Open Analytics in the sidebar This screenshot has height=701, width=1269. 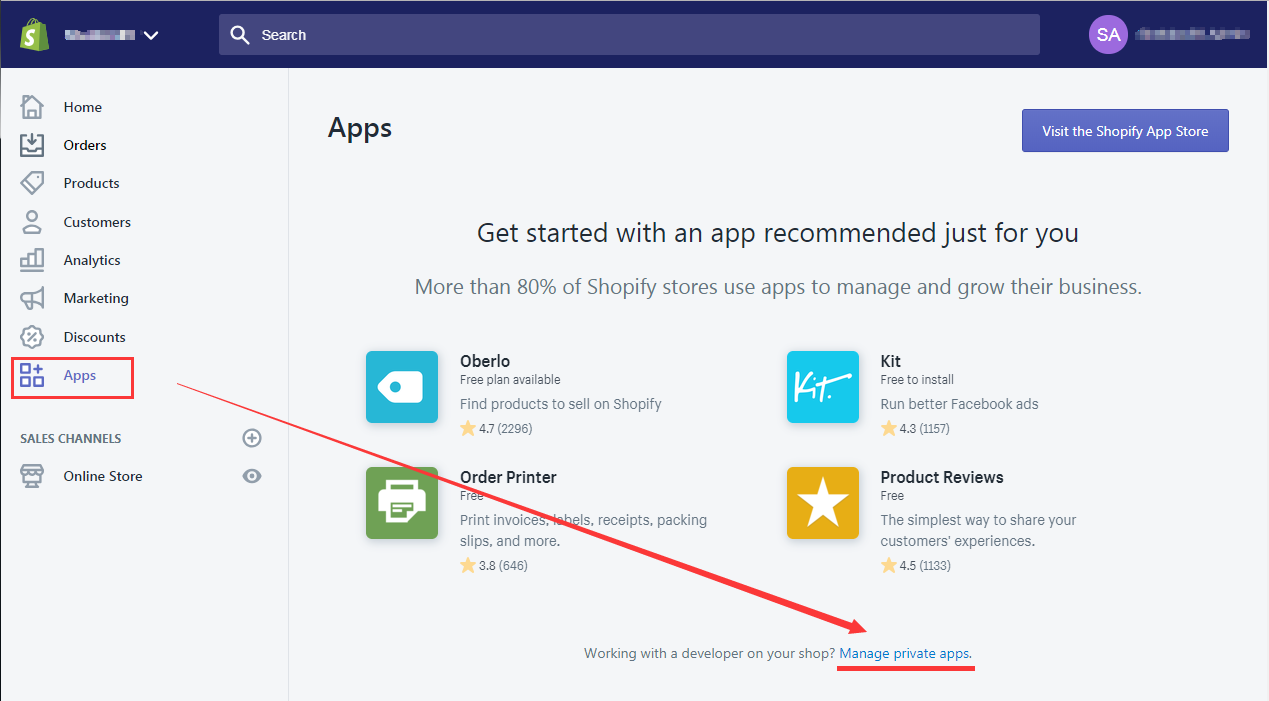(x=92, y=260)
